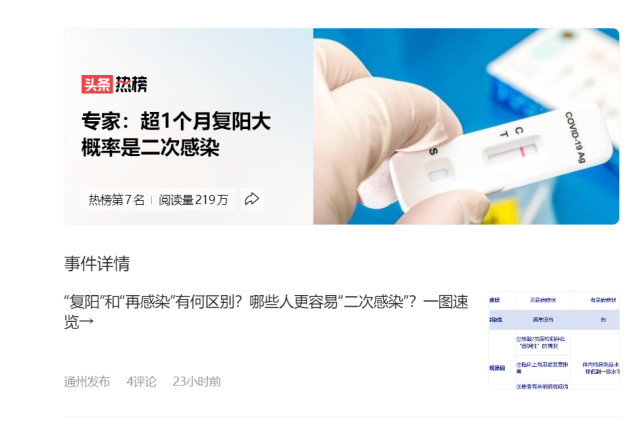The width and height of the screenshot is (641, 426).
Task: Click the 阅读量219万 read count label
Action: point(193,200)
